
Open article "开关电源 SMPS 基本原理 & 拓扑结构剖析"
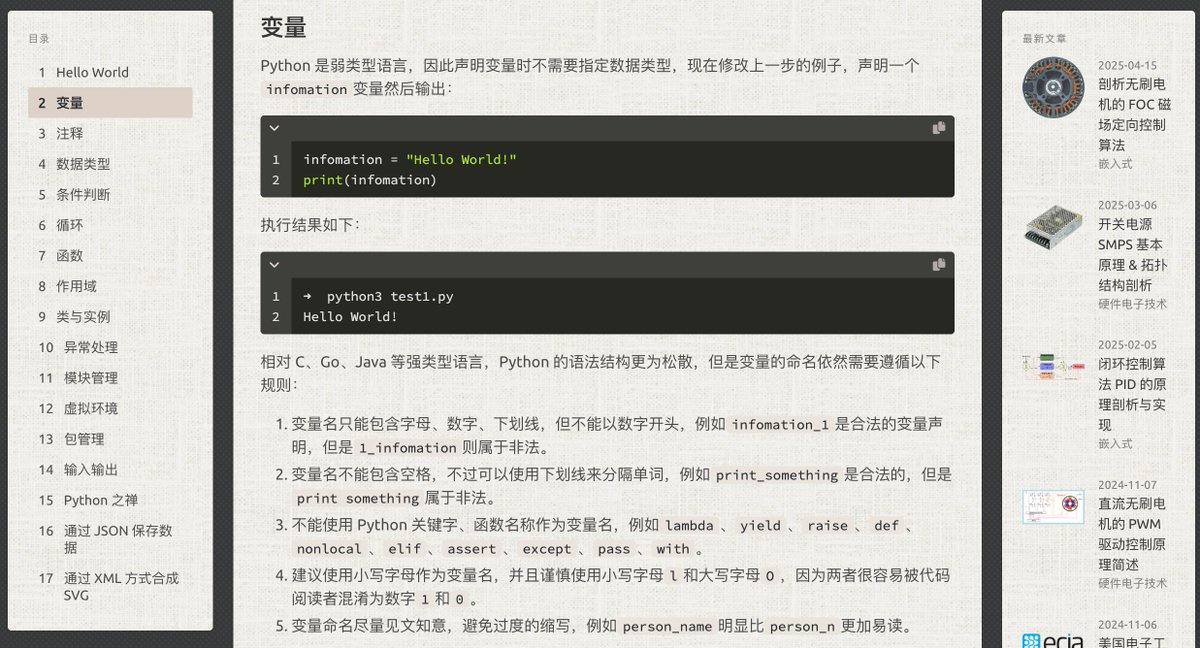pyautogui.click(x=1134, y=254)
